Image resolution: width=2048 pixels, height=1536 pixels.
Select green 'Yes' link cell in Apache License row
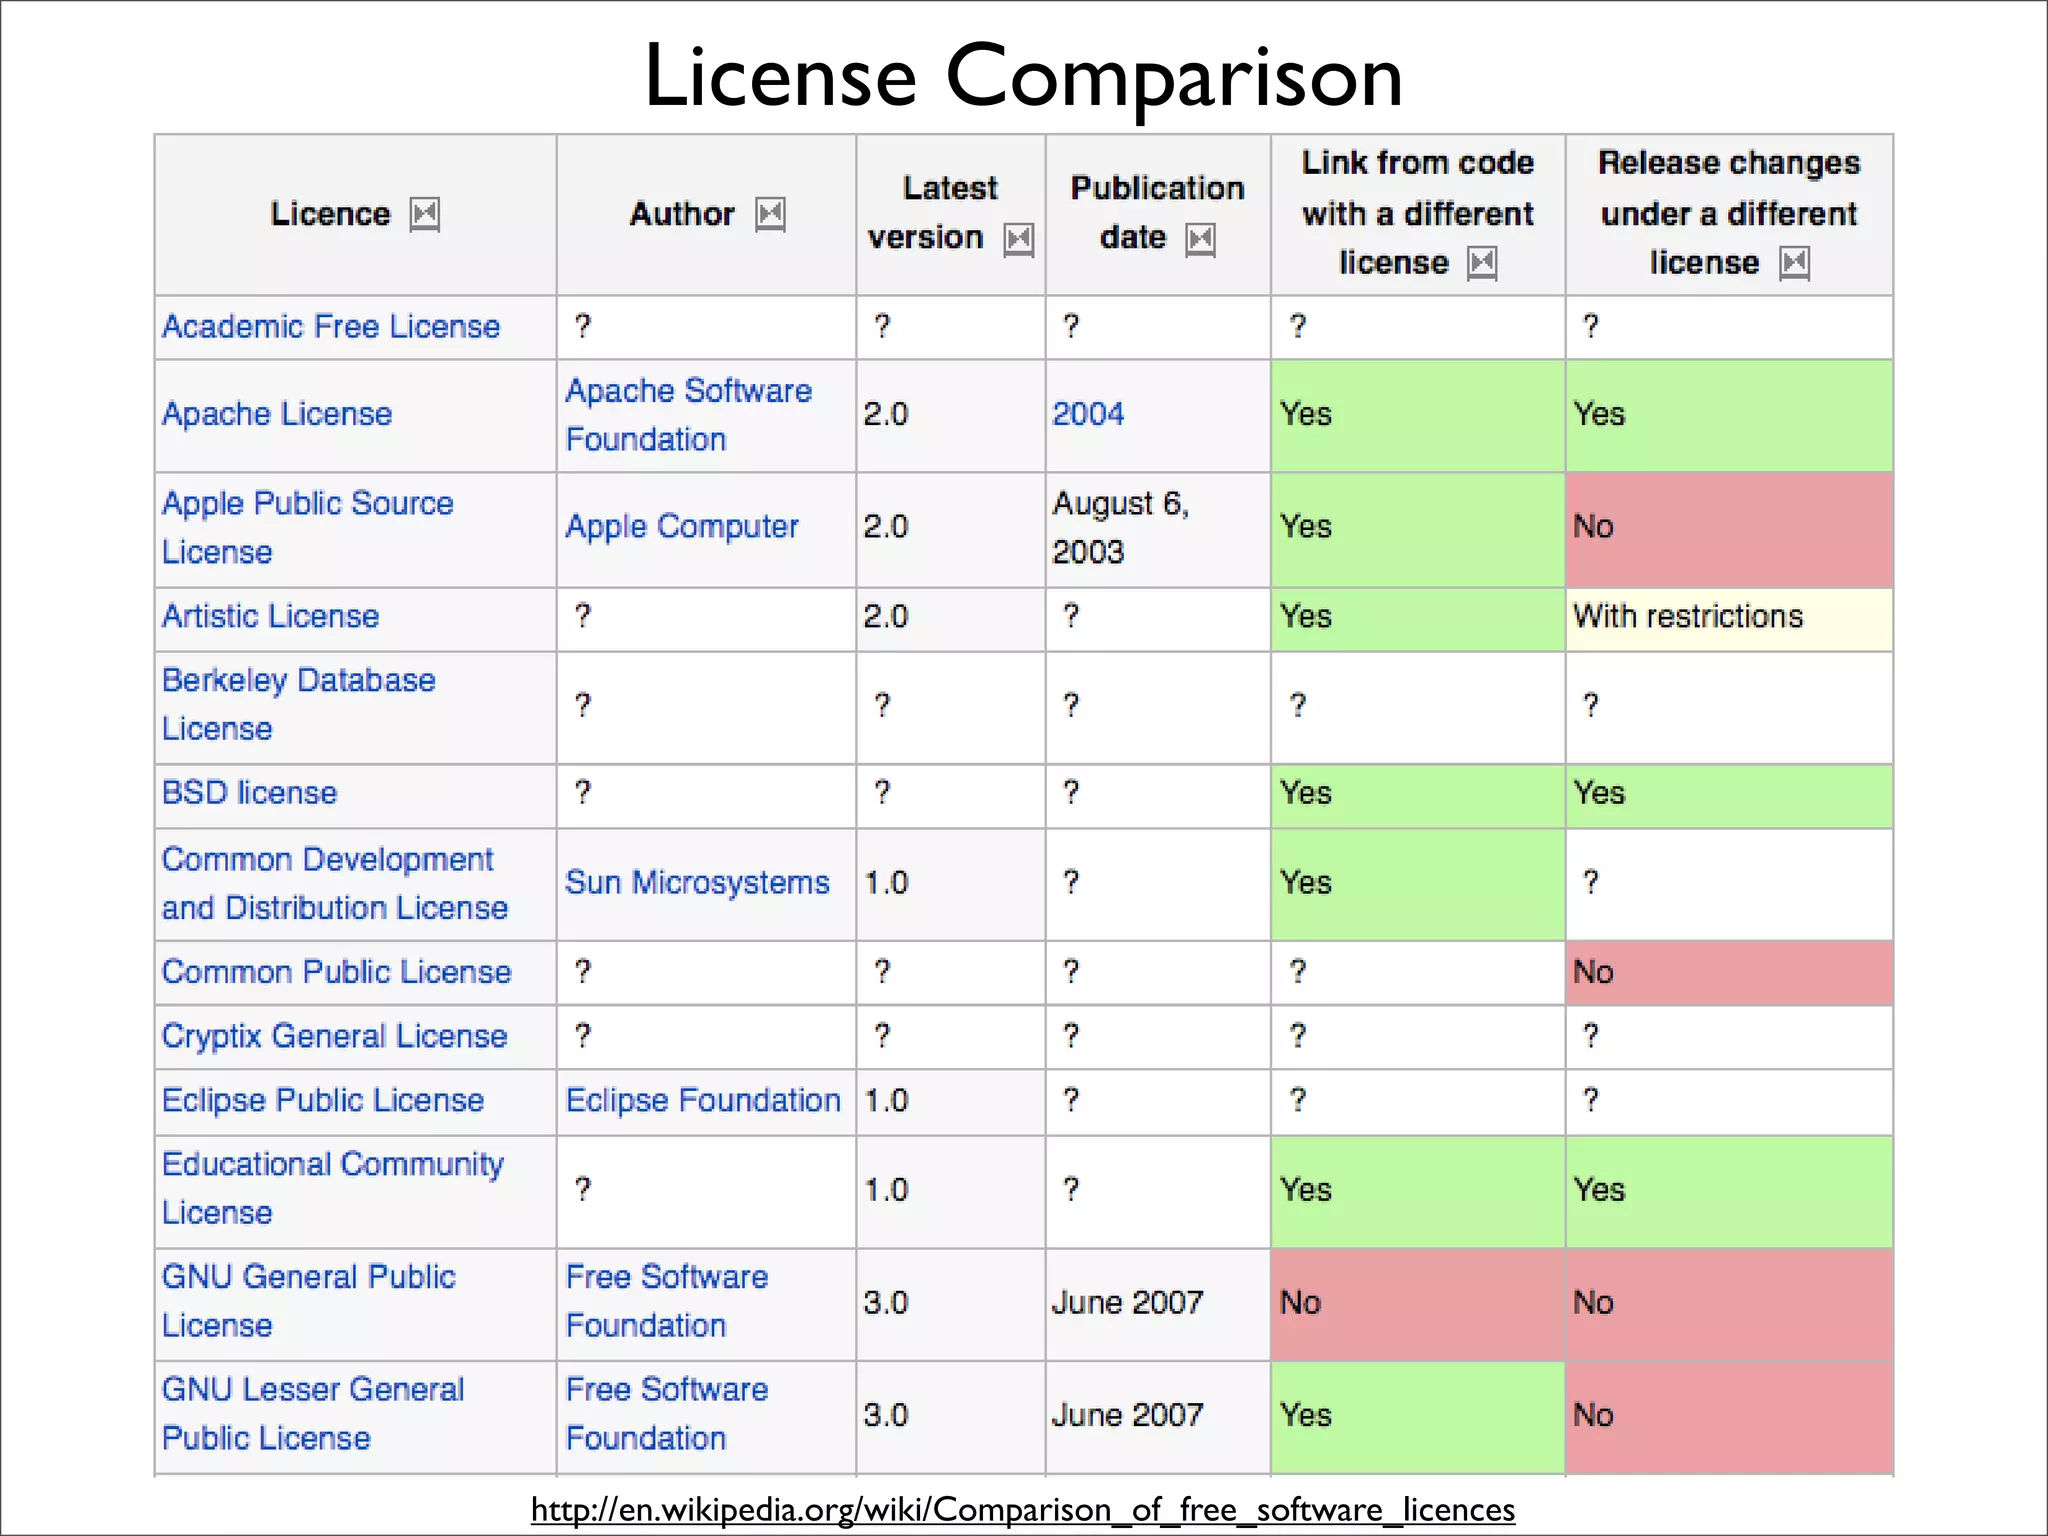click(x=1418, y=415)
